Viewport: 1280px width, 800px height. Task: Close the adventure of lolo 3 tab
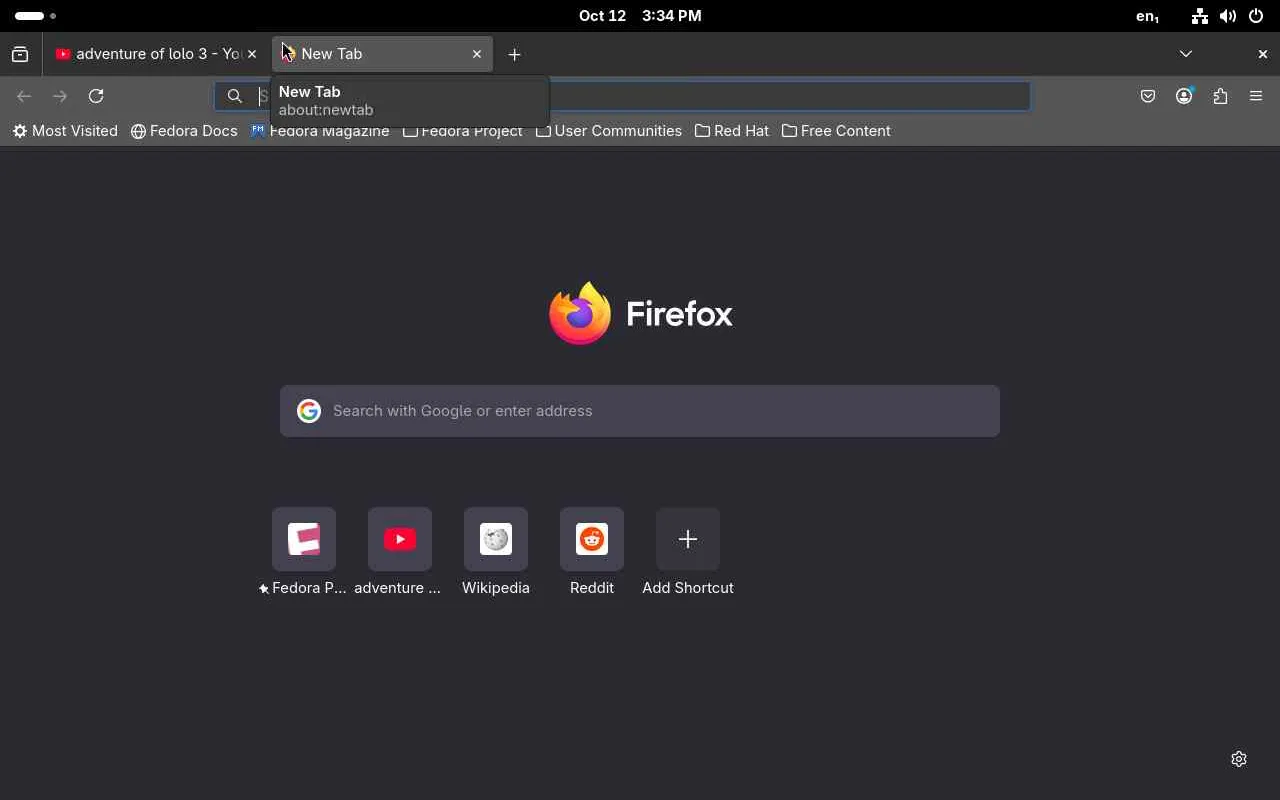pyautogui.click(x=252, y=54)
